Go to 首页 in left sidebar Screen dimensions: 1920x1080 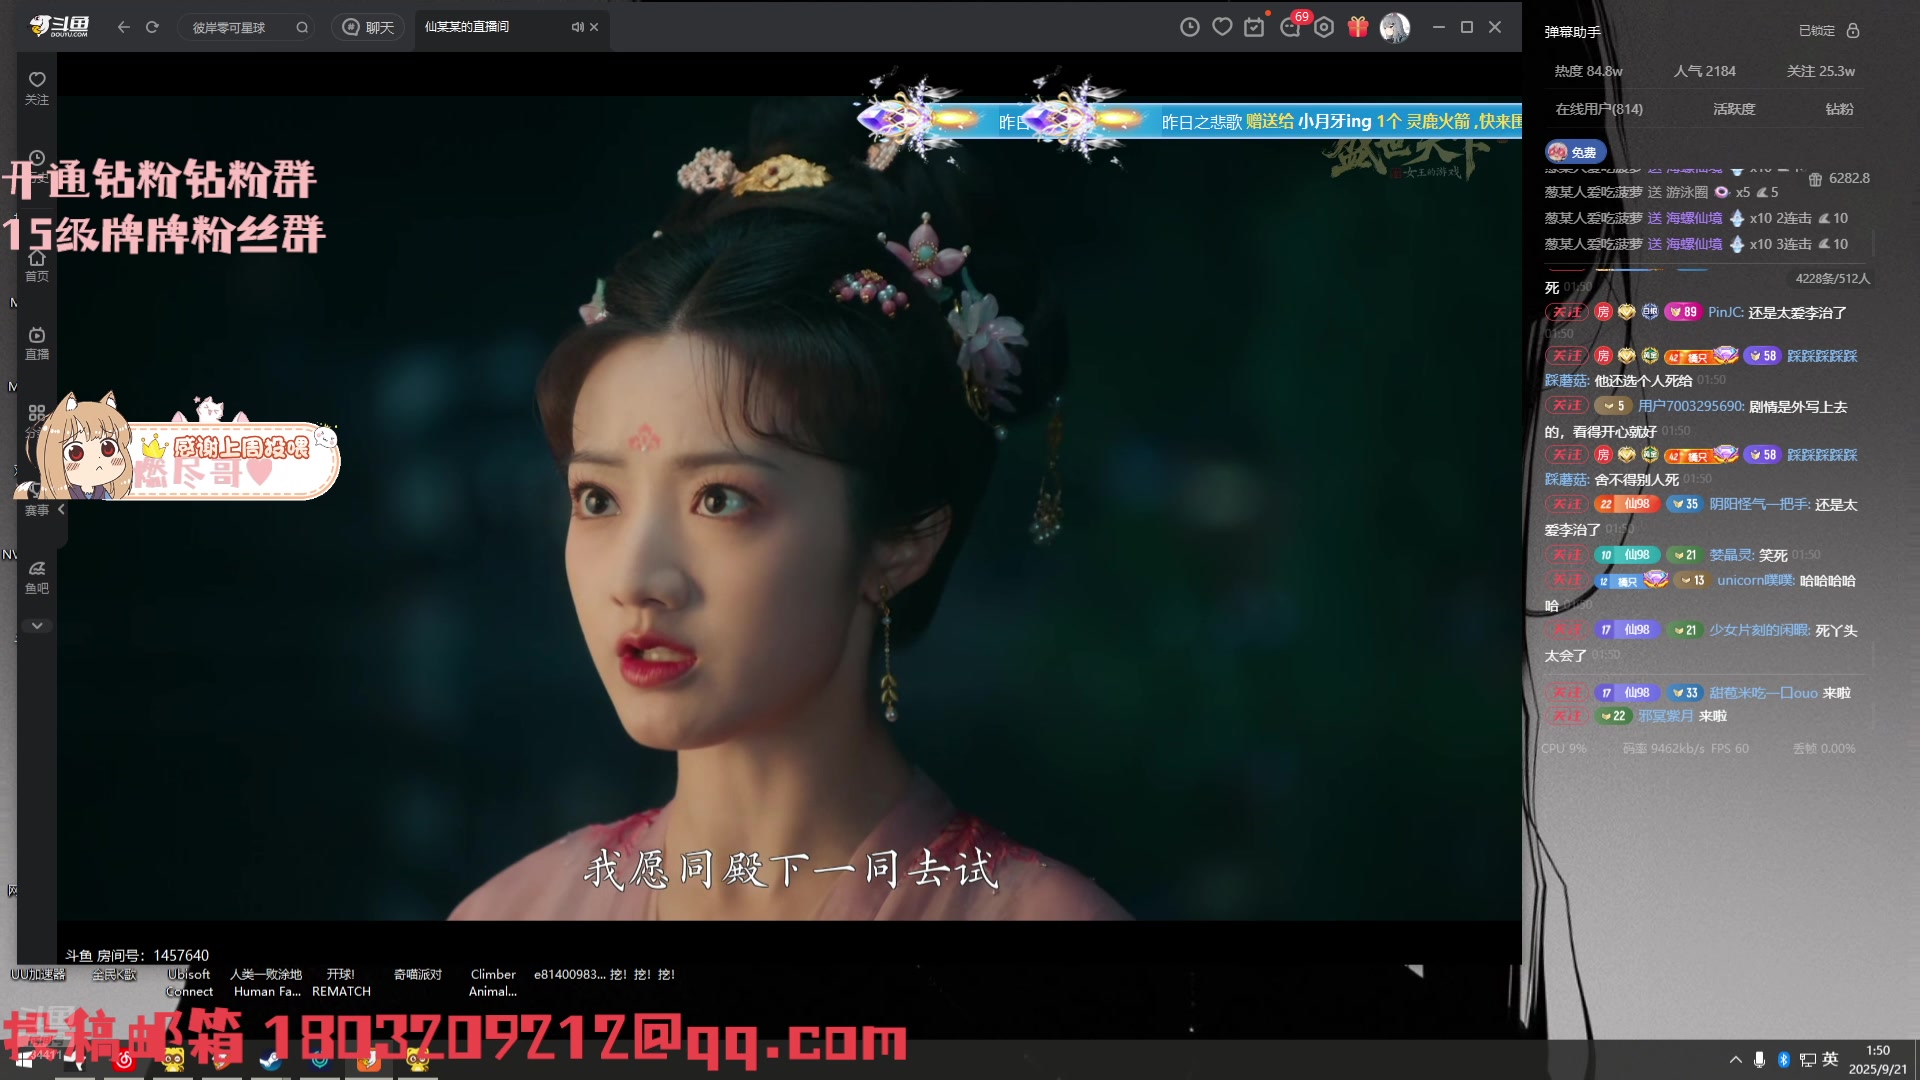[37, 266]
